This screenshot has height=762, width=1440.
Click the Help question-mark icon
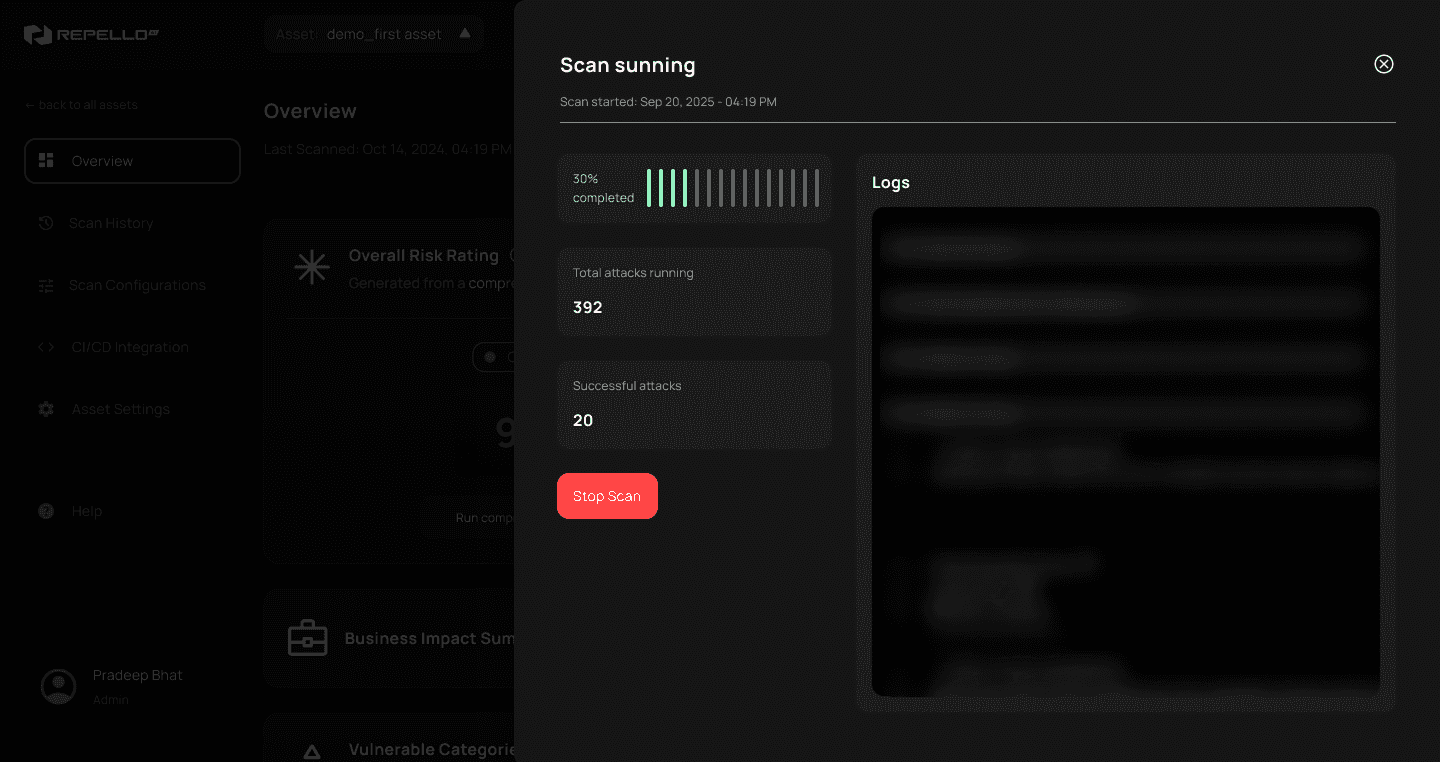click(x=46, y=511)
